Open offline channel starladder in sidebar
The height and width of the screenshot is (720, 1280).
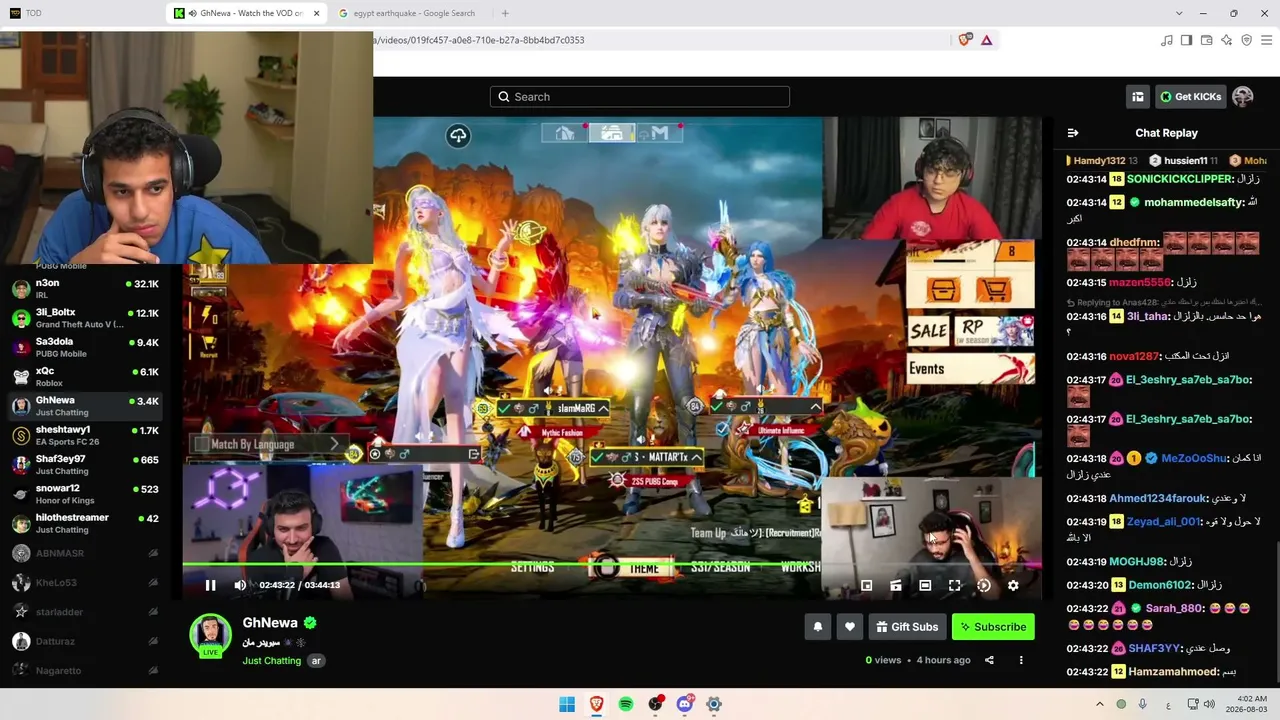point(85,611)
